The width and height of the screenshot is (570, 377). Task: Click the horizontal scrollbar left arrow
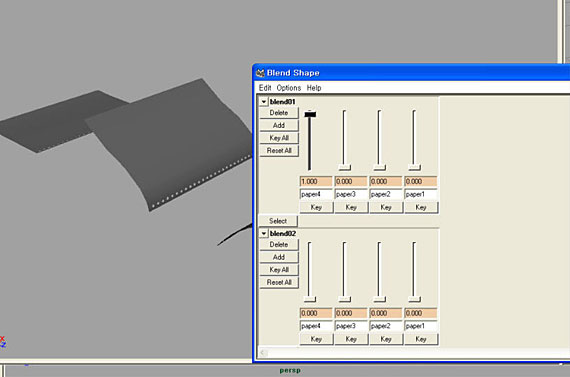click(x=264, y=353)
